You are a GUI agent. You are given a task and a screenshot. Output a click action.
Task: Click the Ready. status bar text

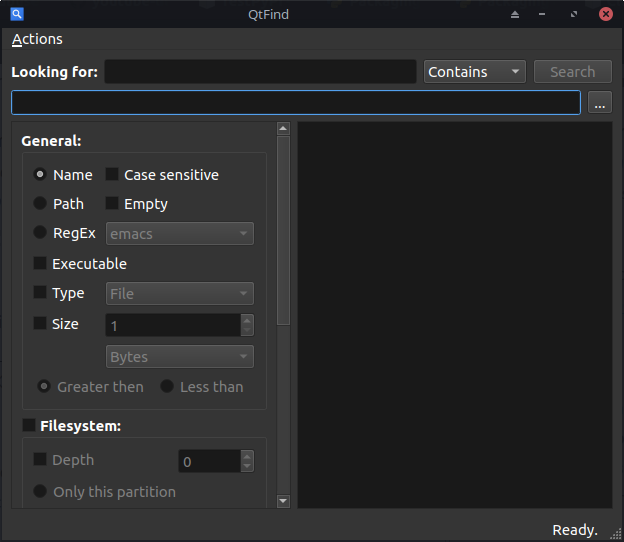[x=575, y=530]
